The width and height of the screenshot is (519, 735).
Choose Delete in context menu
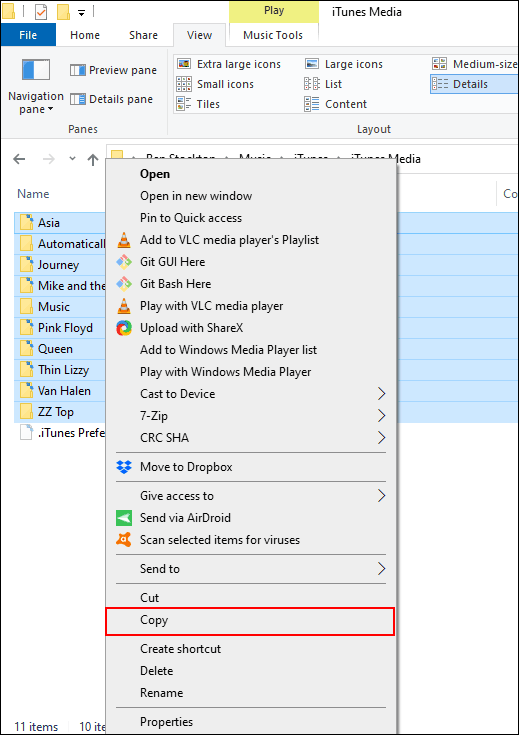251,671
